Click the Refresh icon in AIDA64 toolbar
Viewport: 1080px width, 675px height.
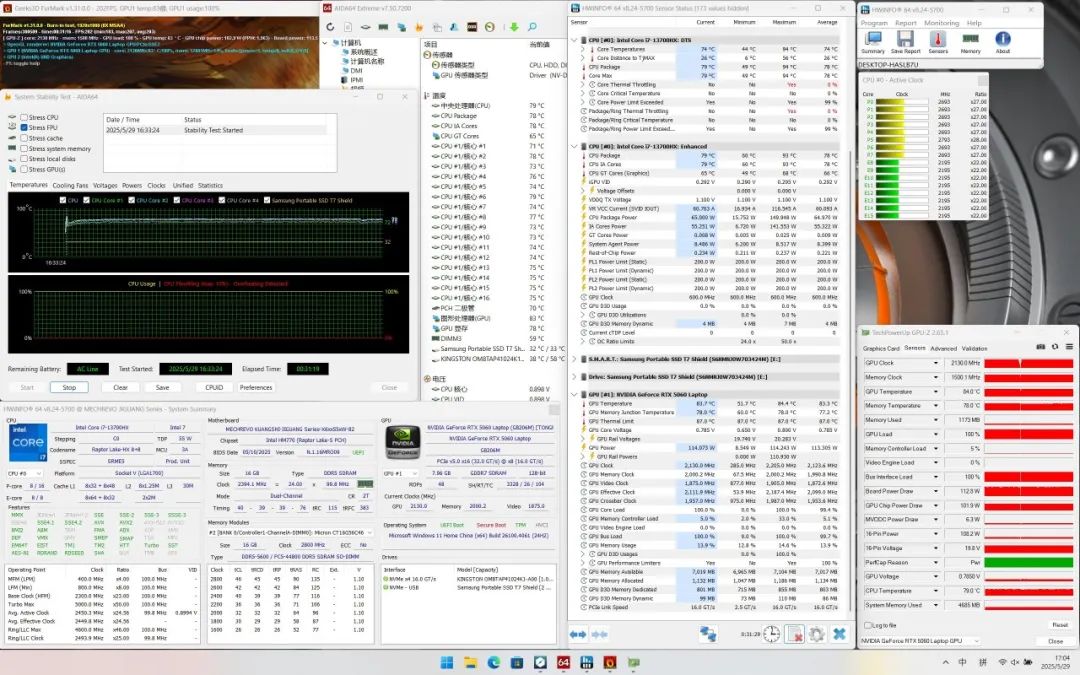tap(331, 27)
